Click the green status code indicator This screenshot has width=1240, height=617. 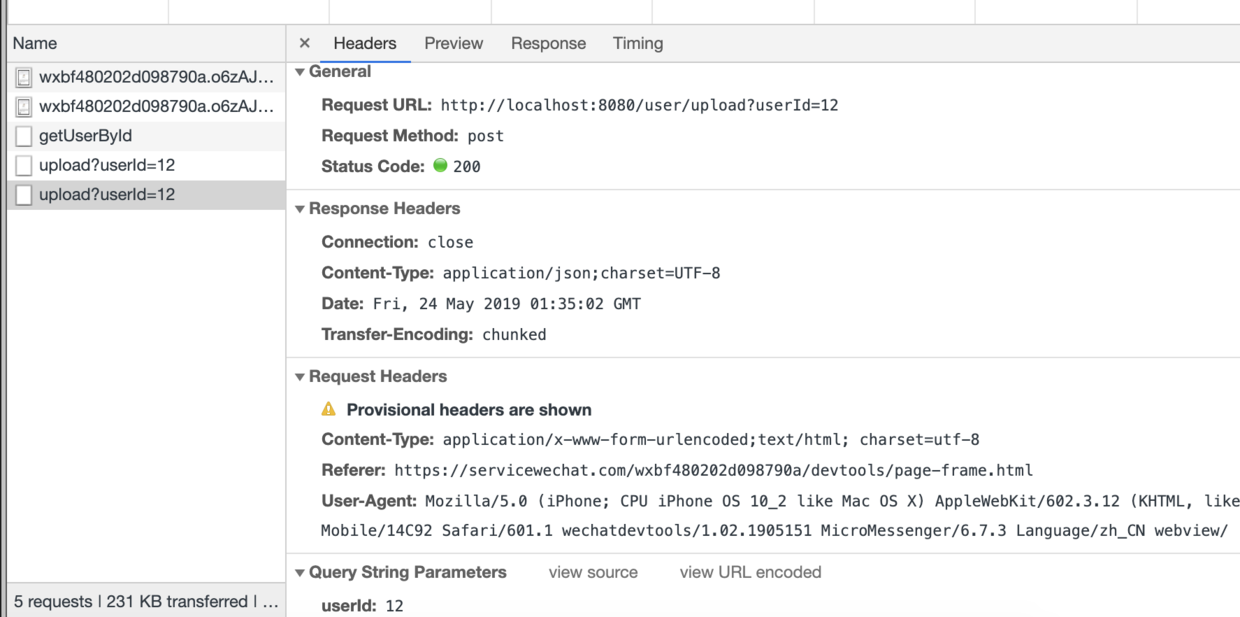tap(440, 166)
